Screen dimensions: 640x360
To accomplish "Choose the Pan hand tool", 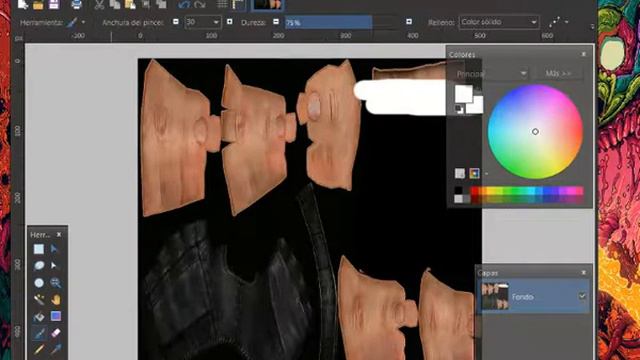I will point(56,300).
